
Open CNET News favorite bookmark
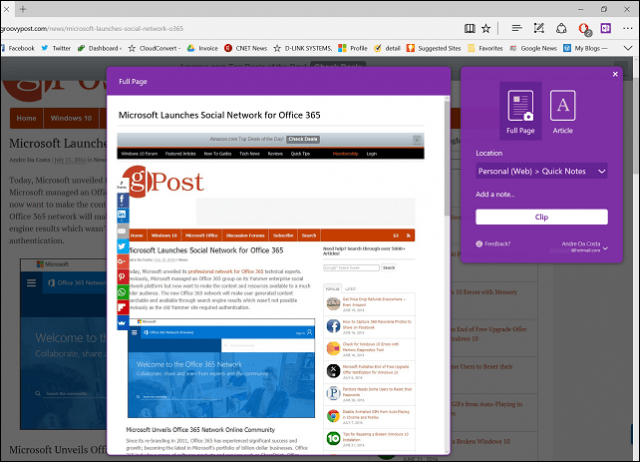(x=245, y=48)
